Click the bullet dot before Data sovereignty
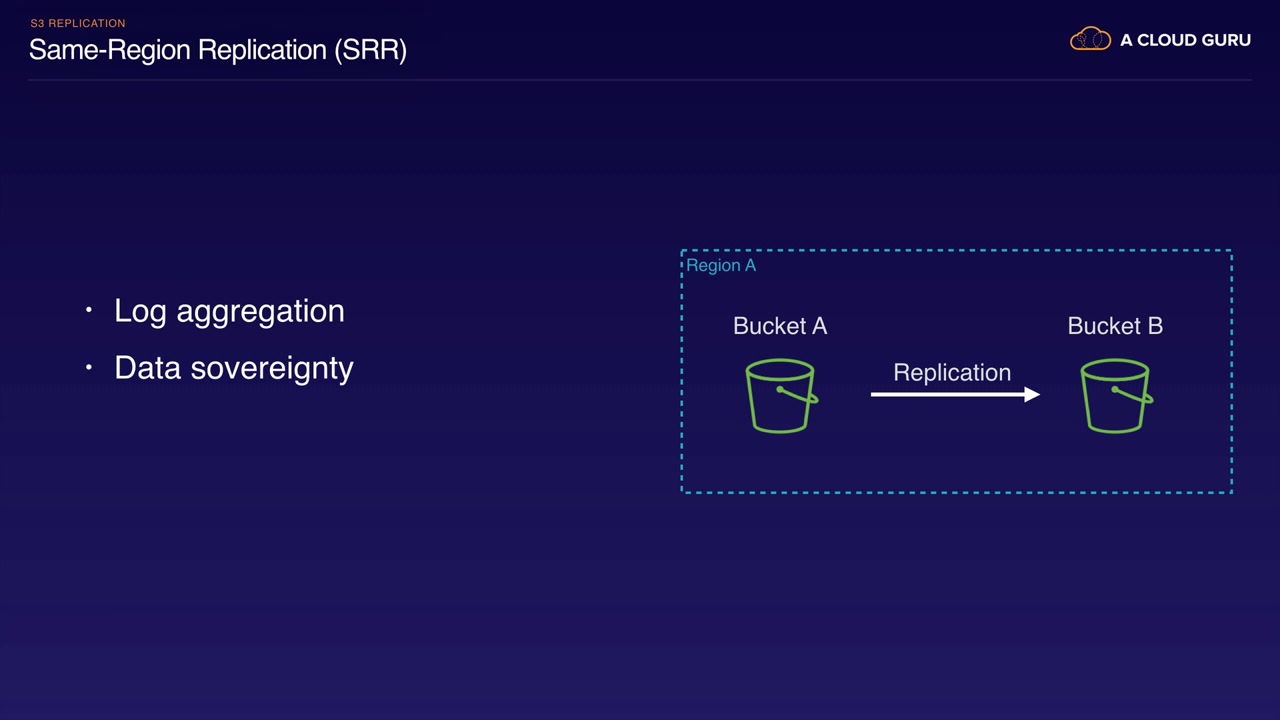 pos(89,368)
